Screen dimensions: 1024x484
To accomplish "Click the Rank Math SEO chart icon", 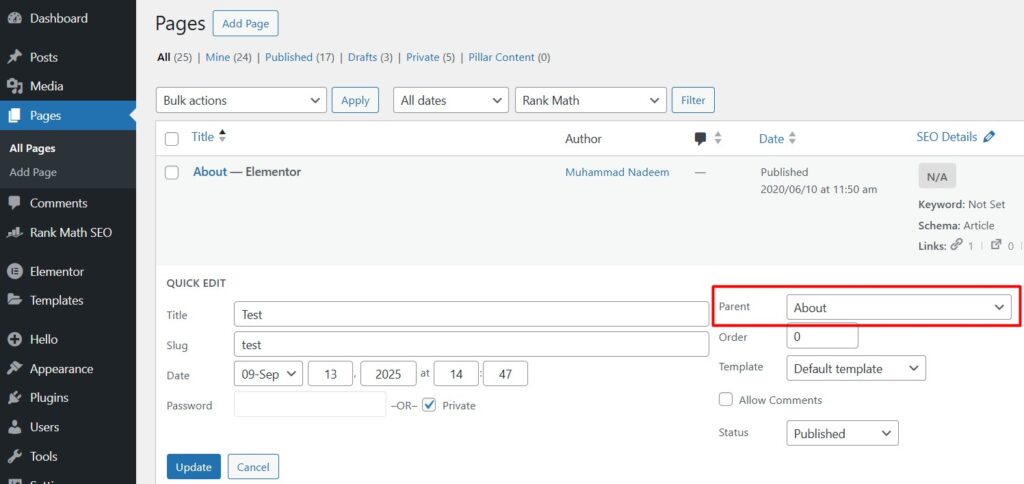I will (14, 233).
